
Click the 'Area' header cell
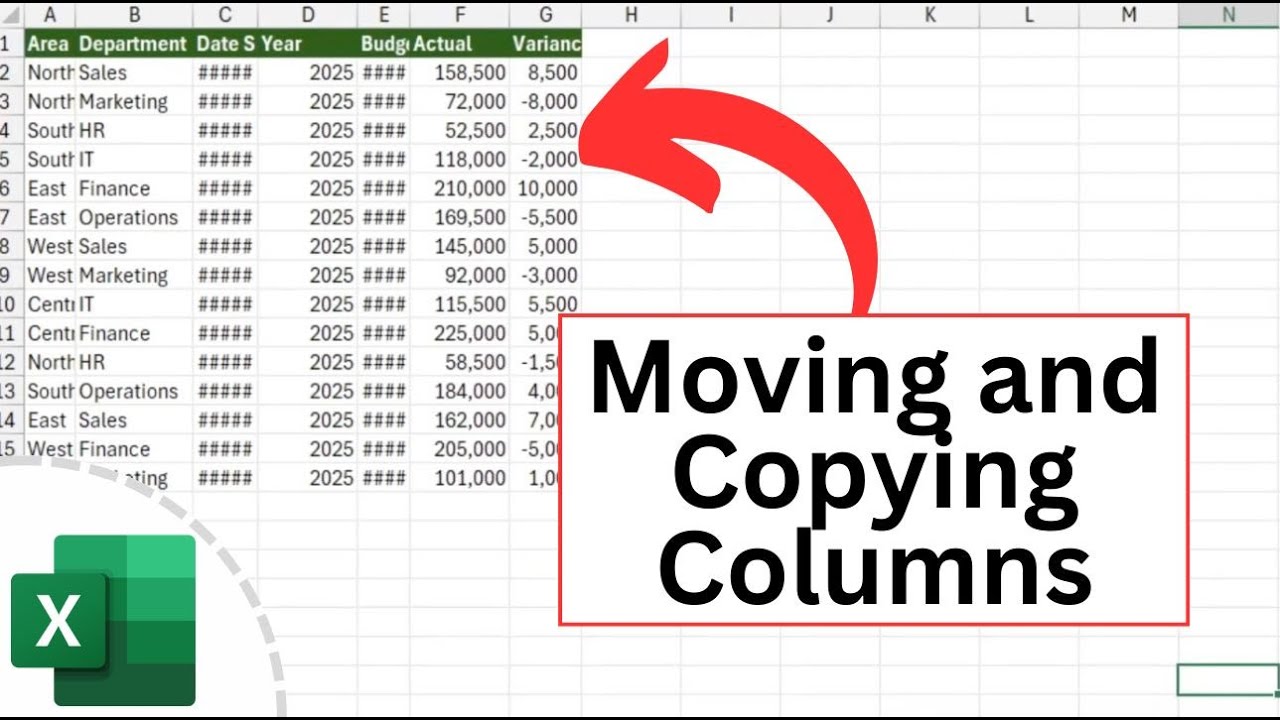(x=50, y=43)
